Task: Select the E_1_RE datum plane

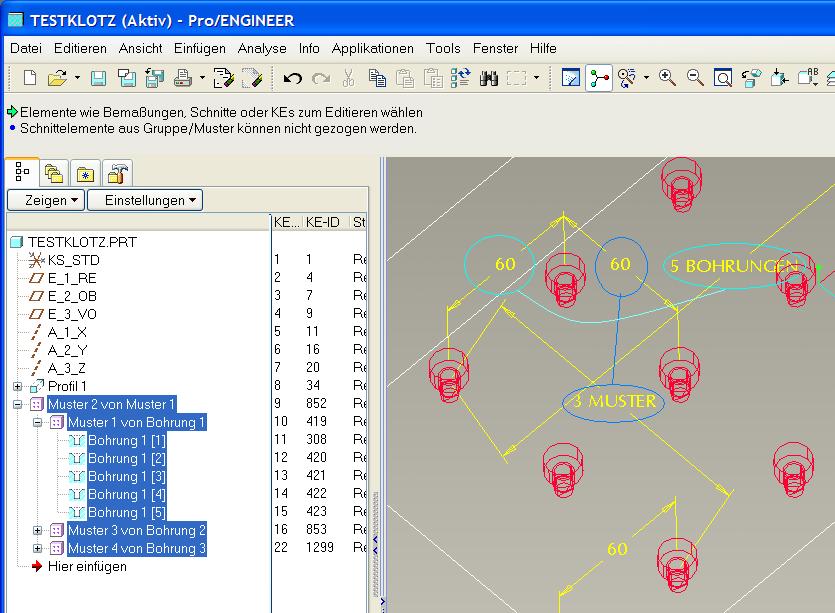Action: click(72, 279)
